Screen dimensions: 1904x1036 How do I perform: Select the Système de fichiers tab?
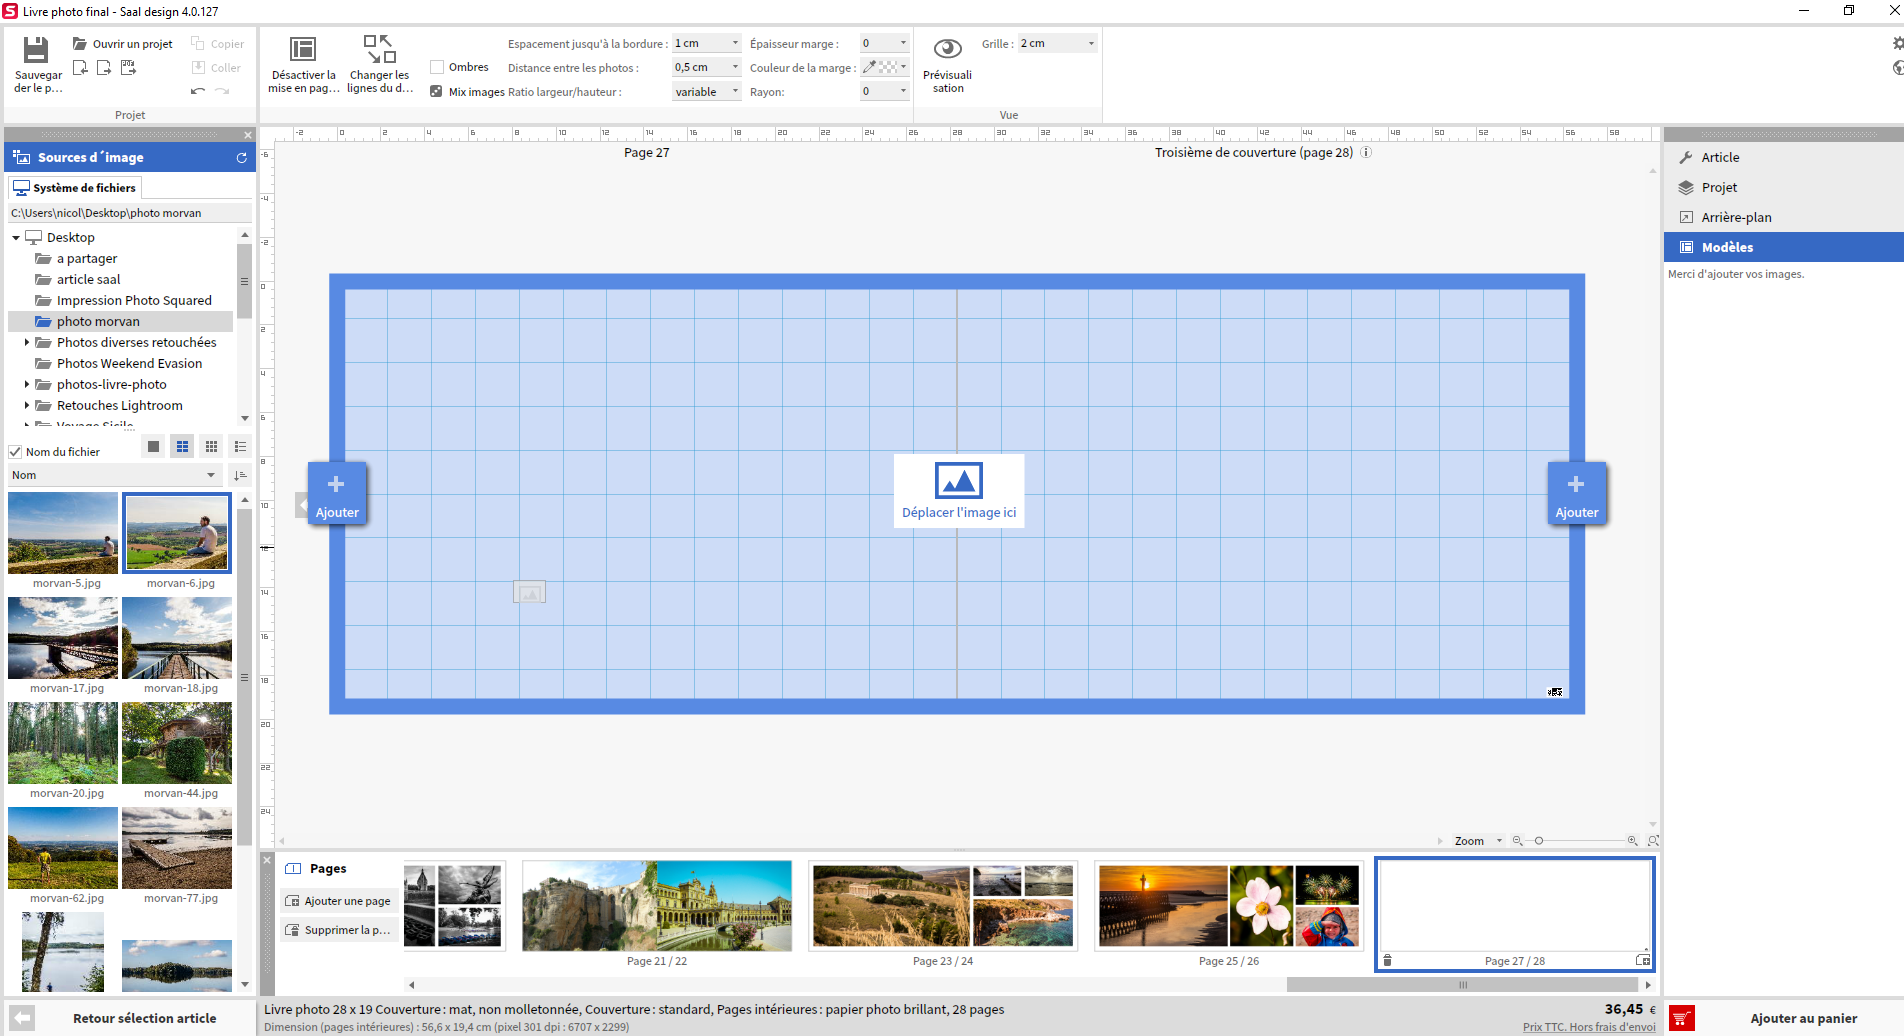click(75, 188)
